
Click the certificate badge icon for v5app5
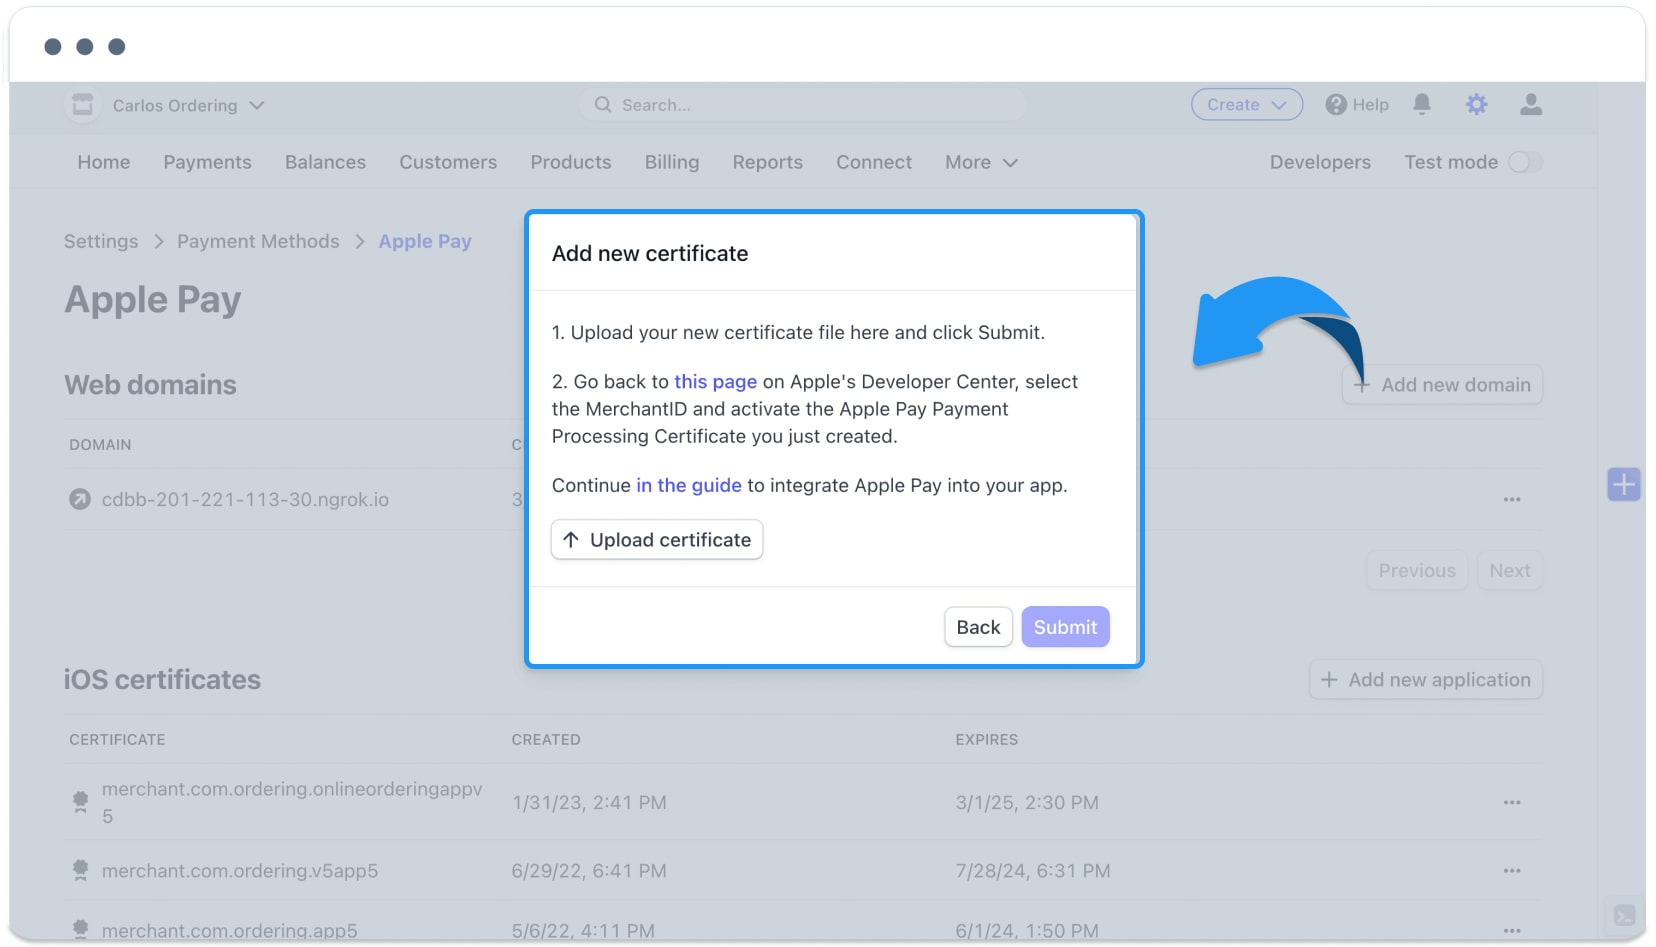(81, 871)
